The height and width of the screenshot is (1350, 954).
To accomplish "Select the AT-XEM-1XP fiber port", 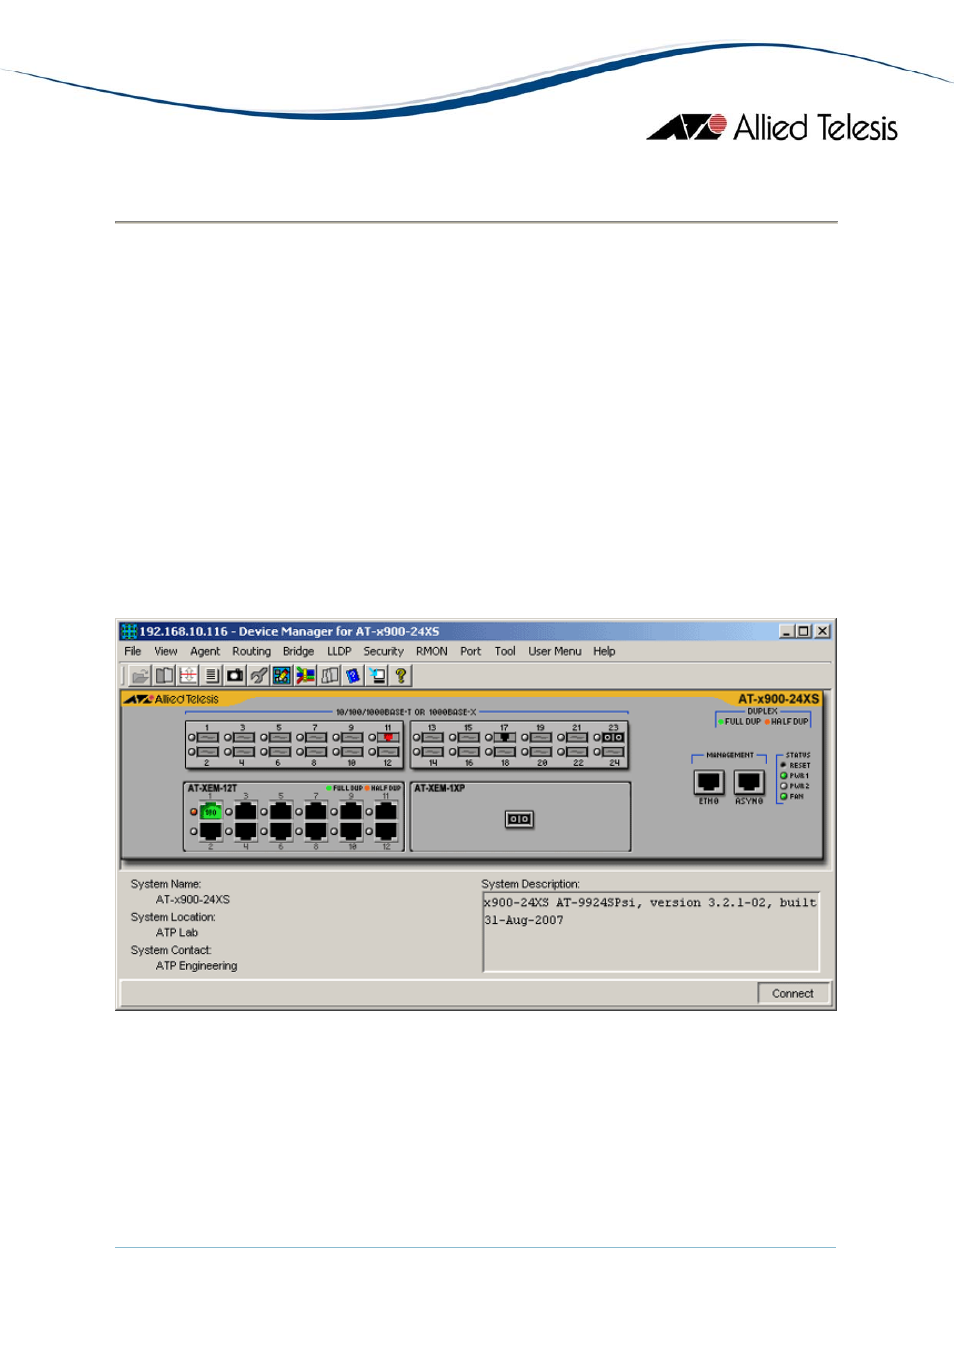I will pos(519,819).
